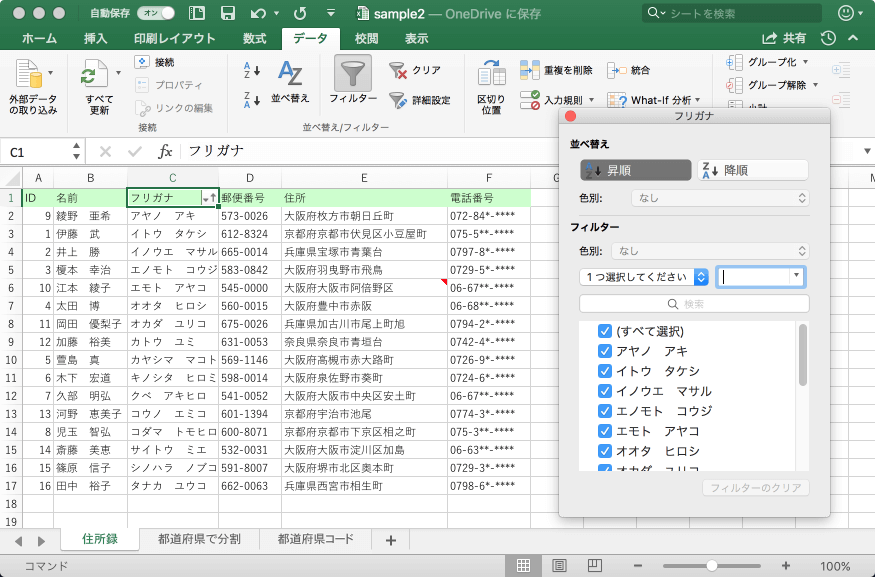Viewport: 875px width, 577px height.
Task: Uncheck the イトウ タケシ checkbox
Action: point(604,371)
